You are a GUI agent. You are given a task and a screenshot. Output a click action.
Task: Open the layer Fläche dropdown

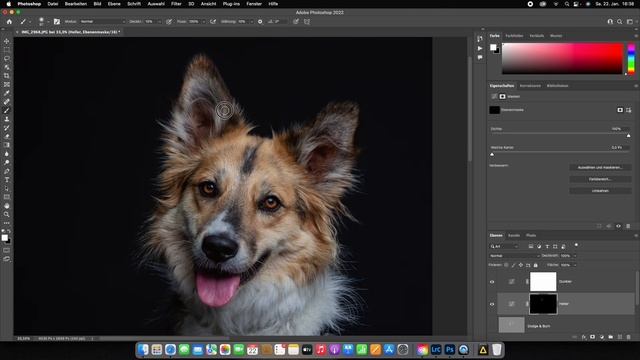[575, 265]
